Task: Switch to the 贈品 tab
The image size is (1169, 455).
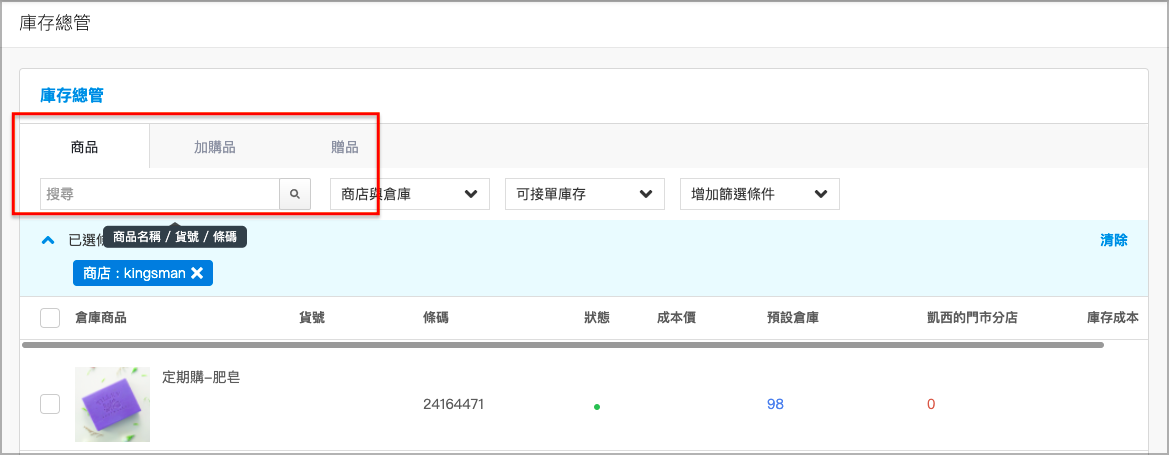Action: (344, 147)
